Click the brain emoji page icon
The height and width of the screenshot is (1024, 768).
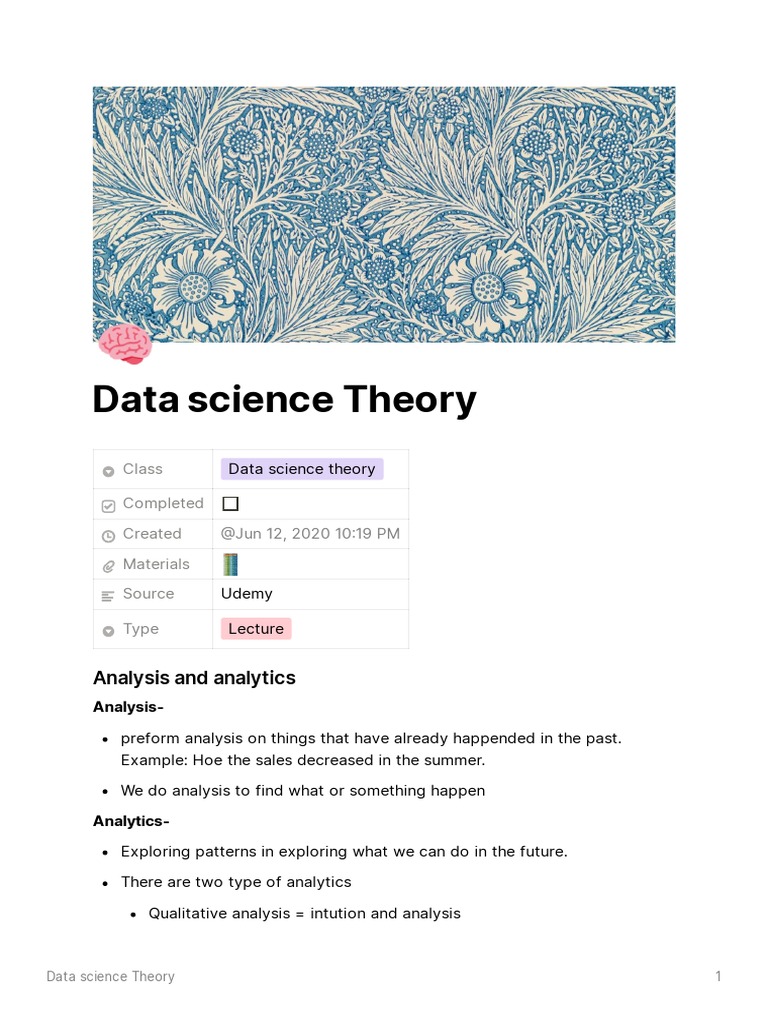tap(125, 344)
